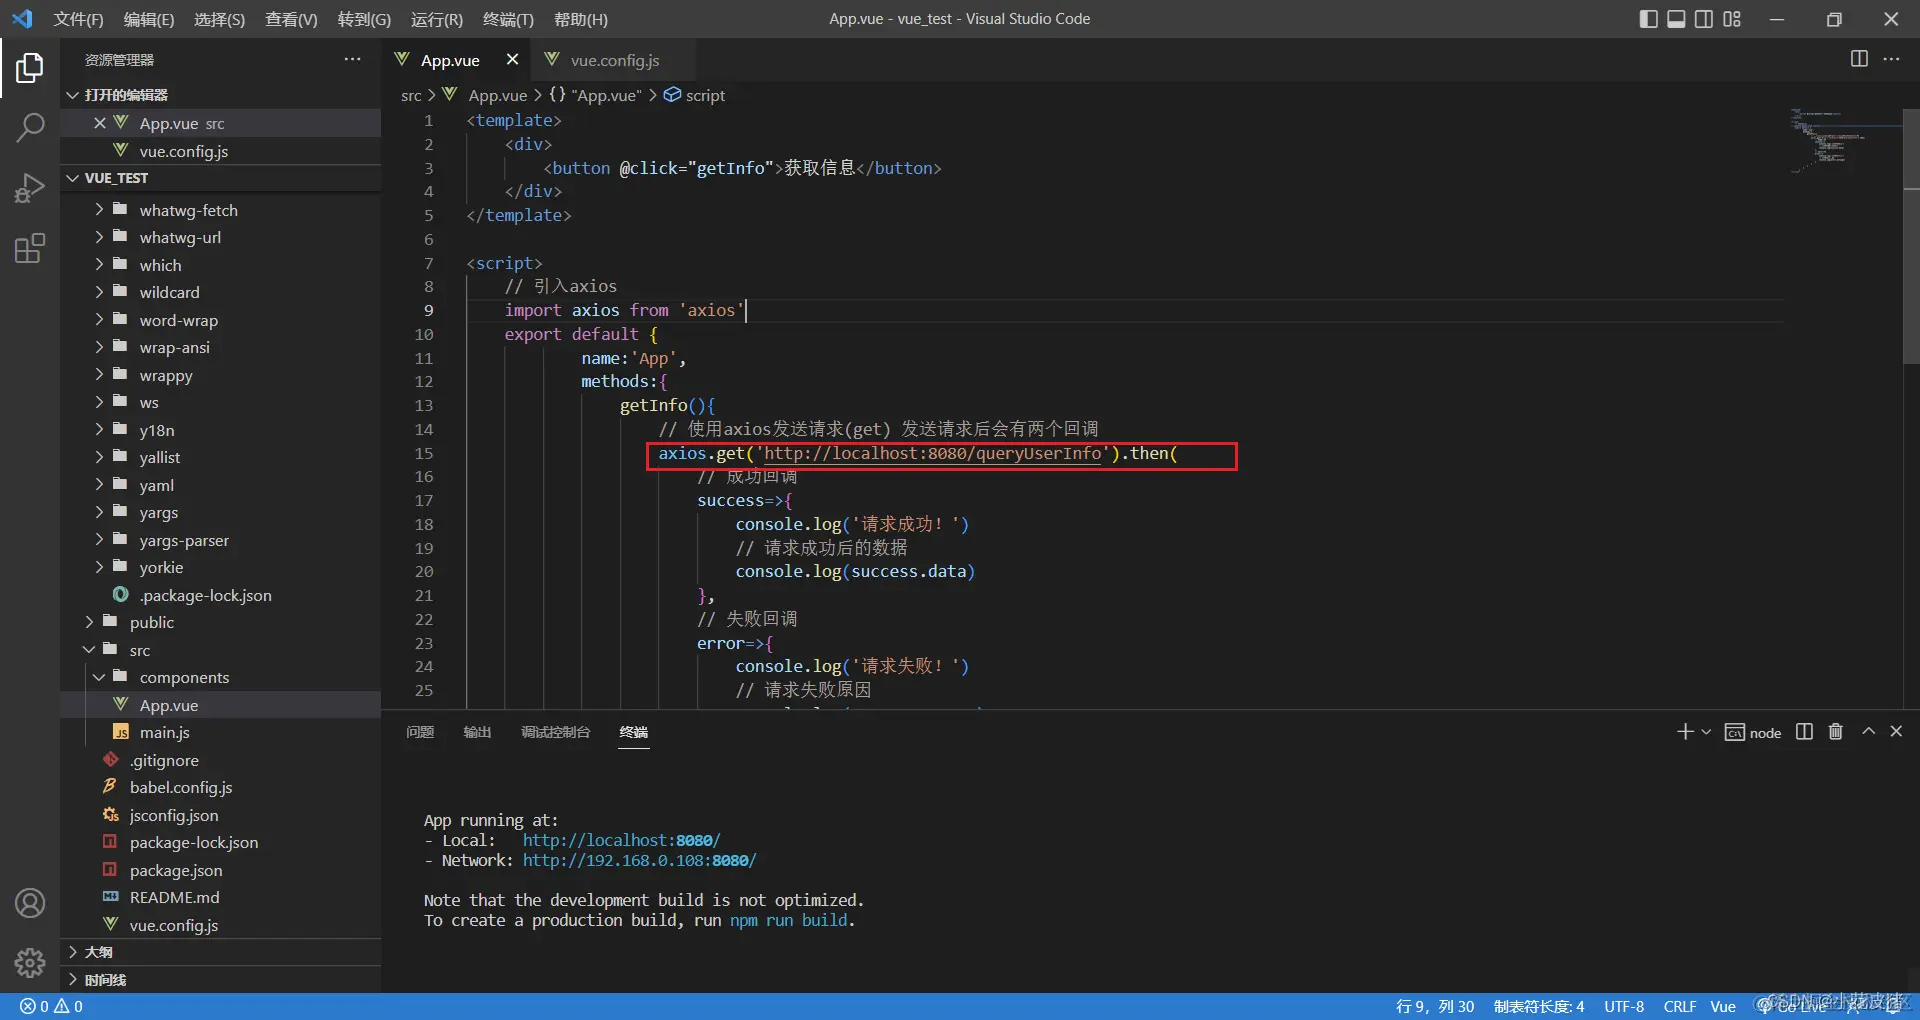Collapse the VUE_TEST folder section
The height and width of the screenshot is (1020, 1920).
pos(220,178)
